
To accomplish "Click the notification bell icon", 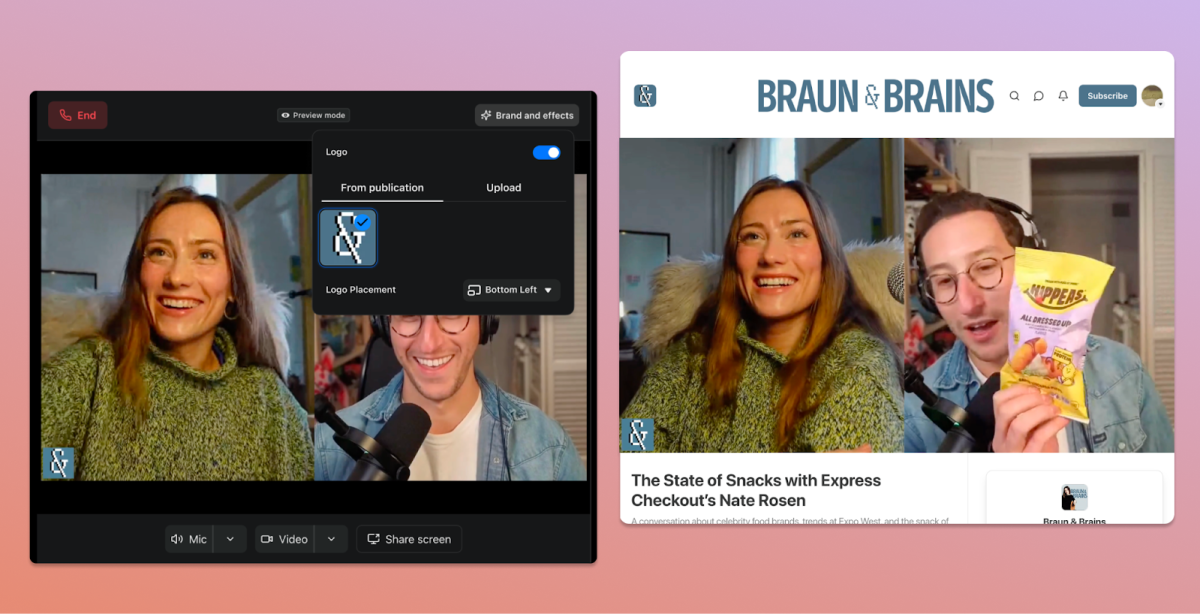I will click(1062, 96).
